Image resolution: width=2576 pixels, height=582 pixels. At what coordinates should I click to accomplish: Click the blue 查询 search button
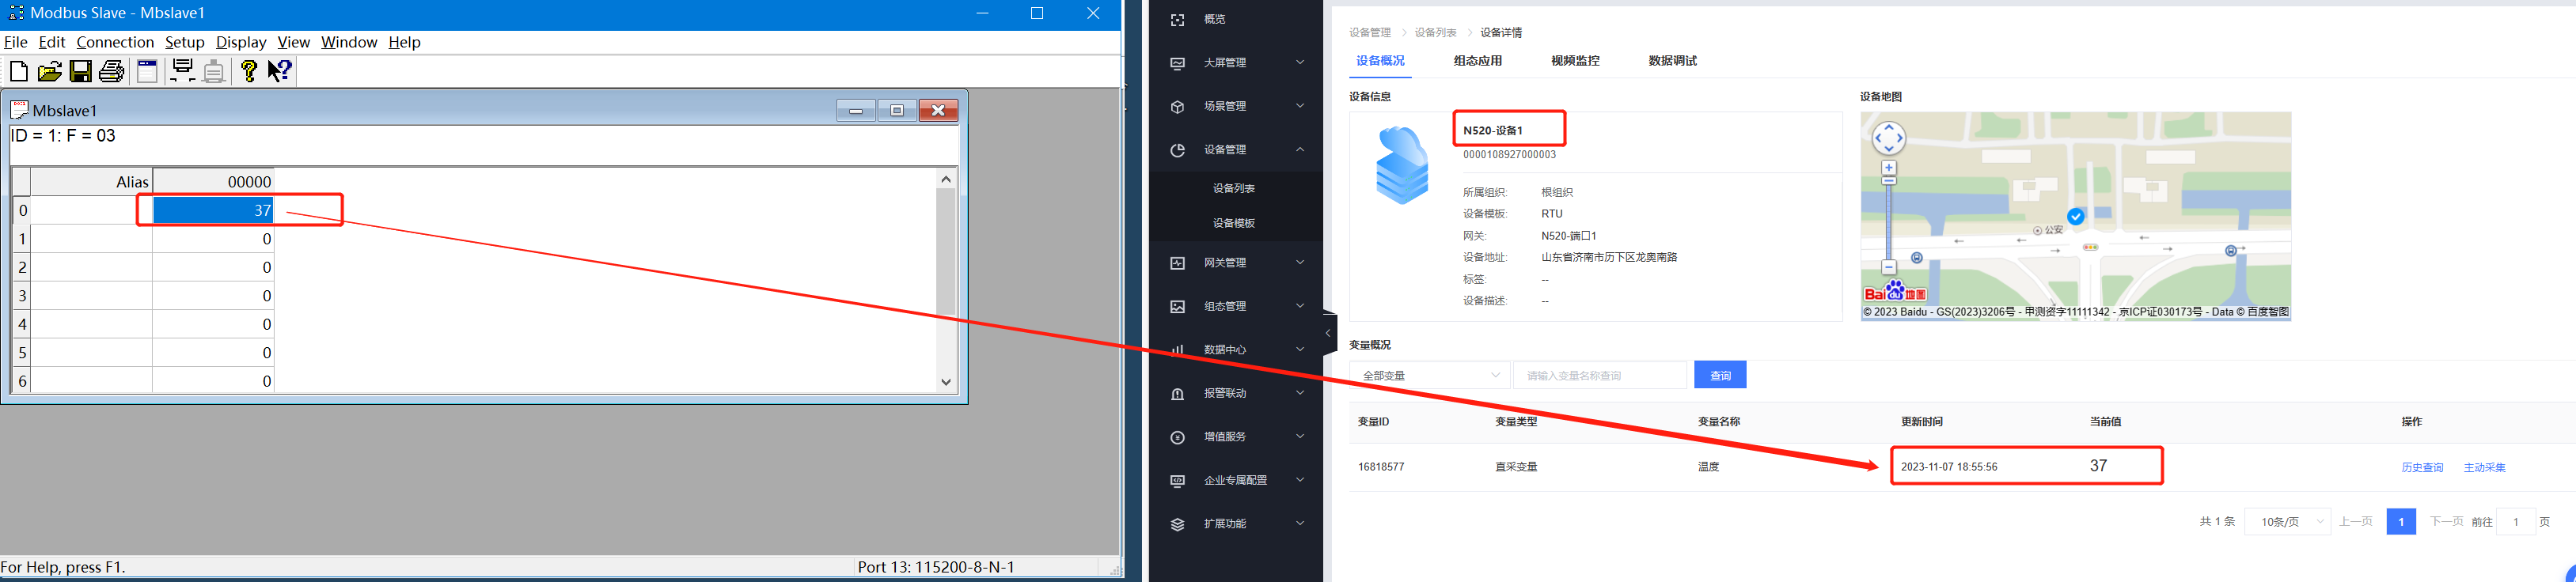click(x=1719, y=376)
